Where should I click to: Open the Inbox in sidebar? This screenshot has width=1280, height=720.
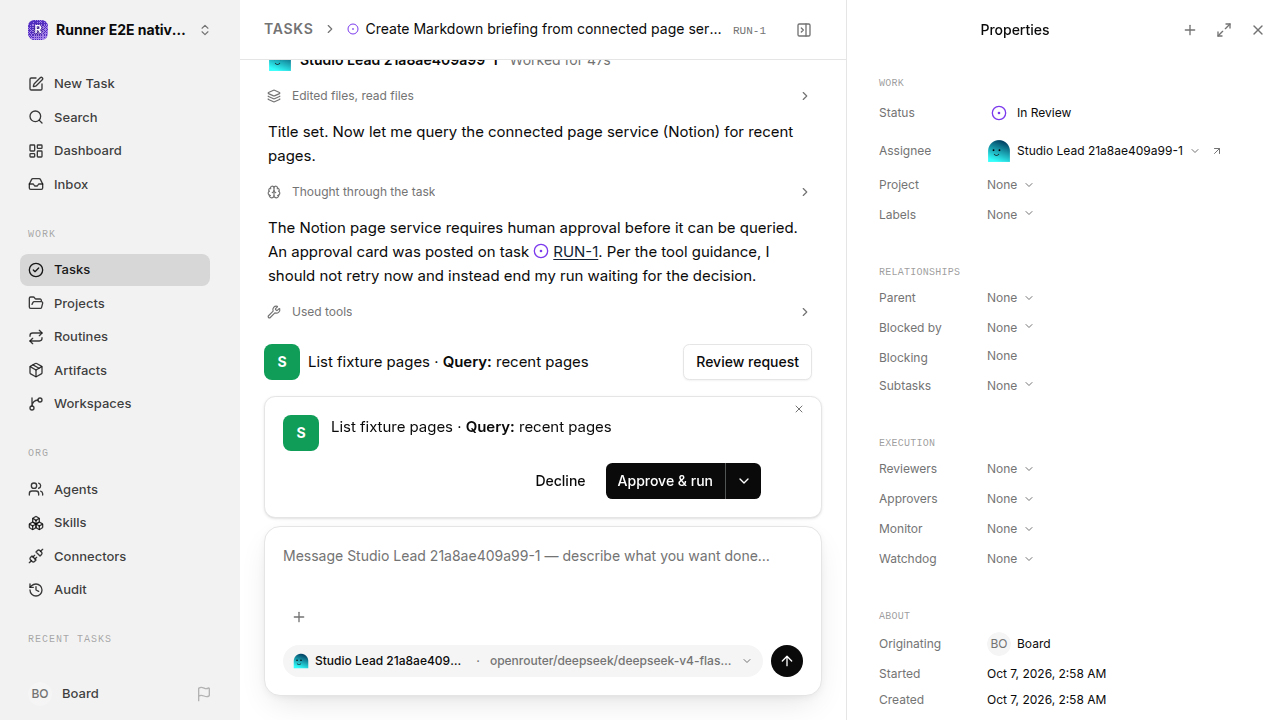pos(115,185)
